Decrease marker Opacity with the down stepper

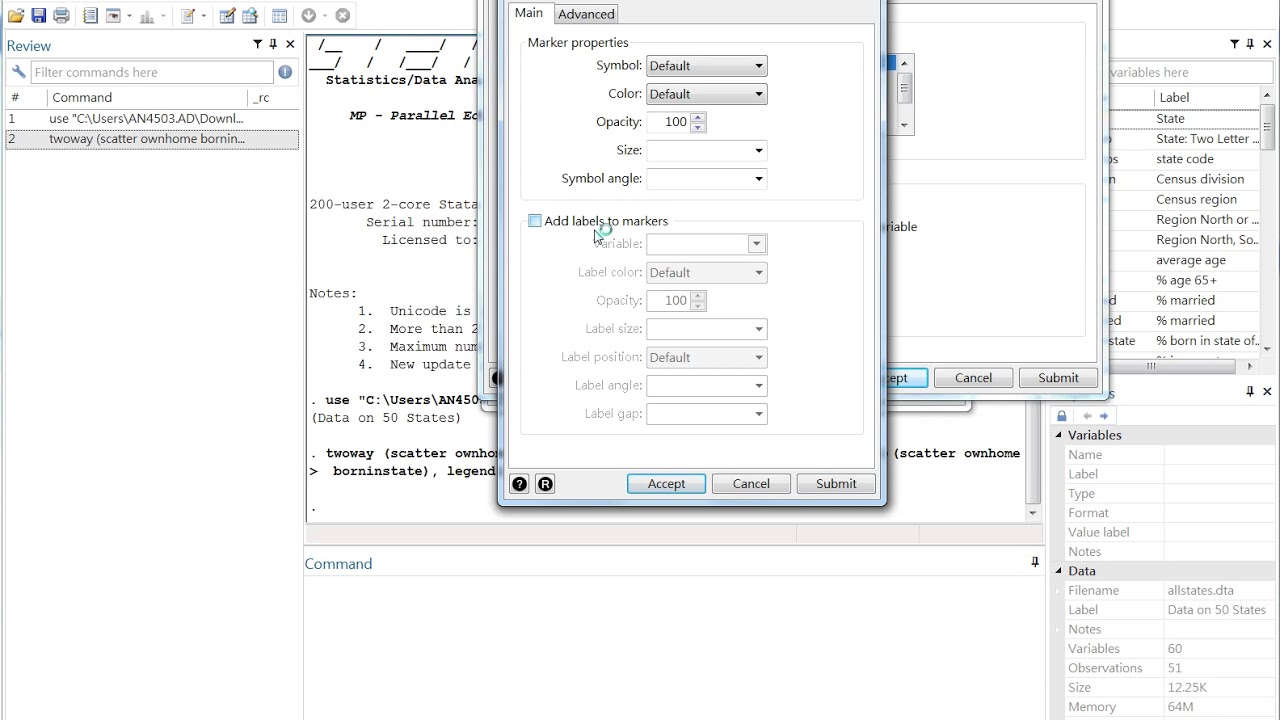(698, 127)
